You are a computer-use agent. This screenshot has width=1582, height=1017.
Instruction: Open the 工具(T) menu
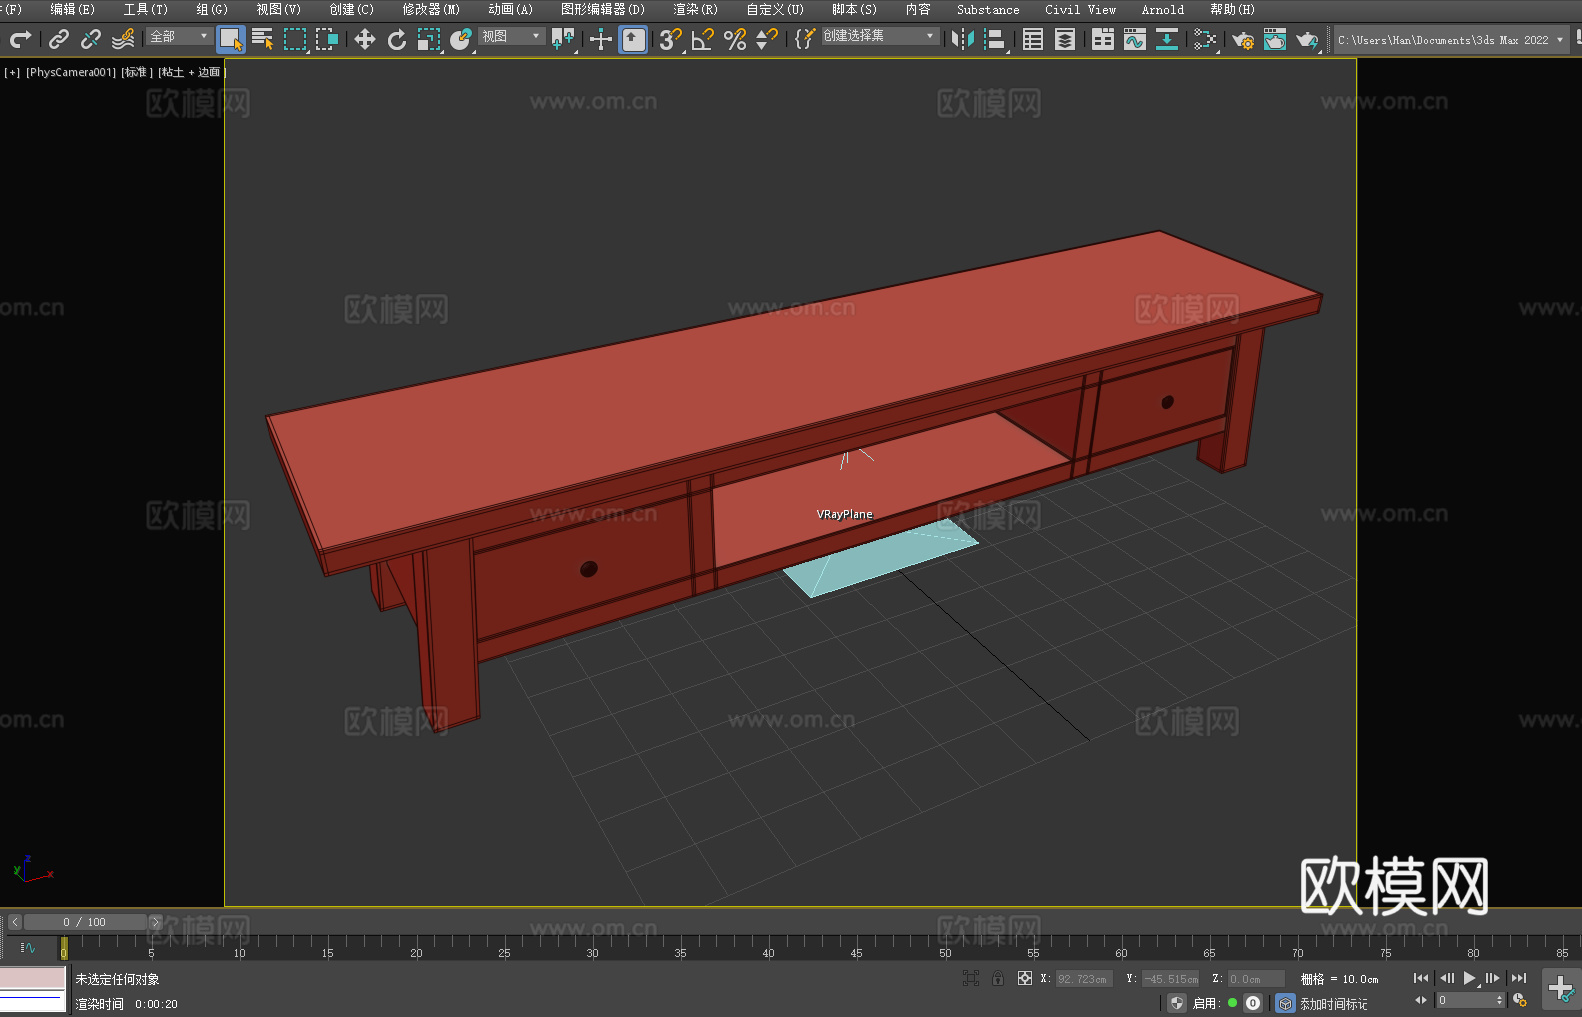(x=145, y=9)
